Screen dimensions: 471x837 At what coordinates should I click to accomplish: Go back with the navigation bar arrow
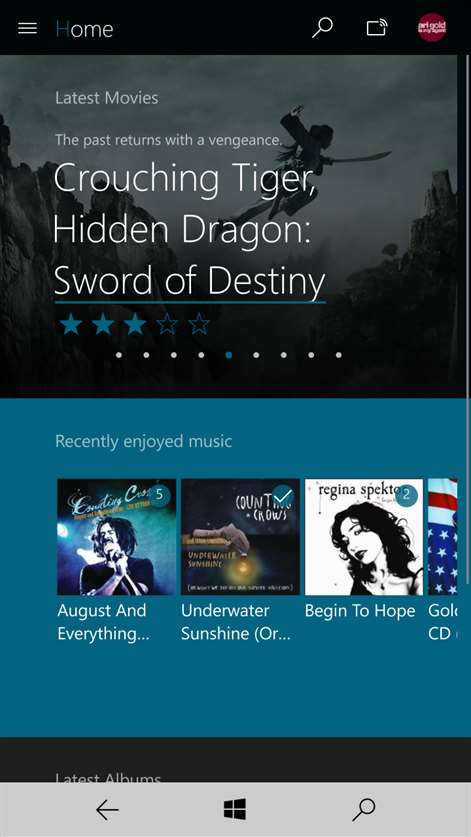(107, 810)
